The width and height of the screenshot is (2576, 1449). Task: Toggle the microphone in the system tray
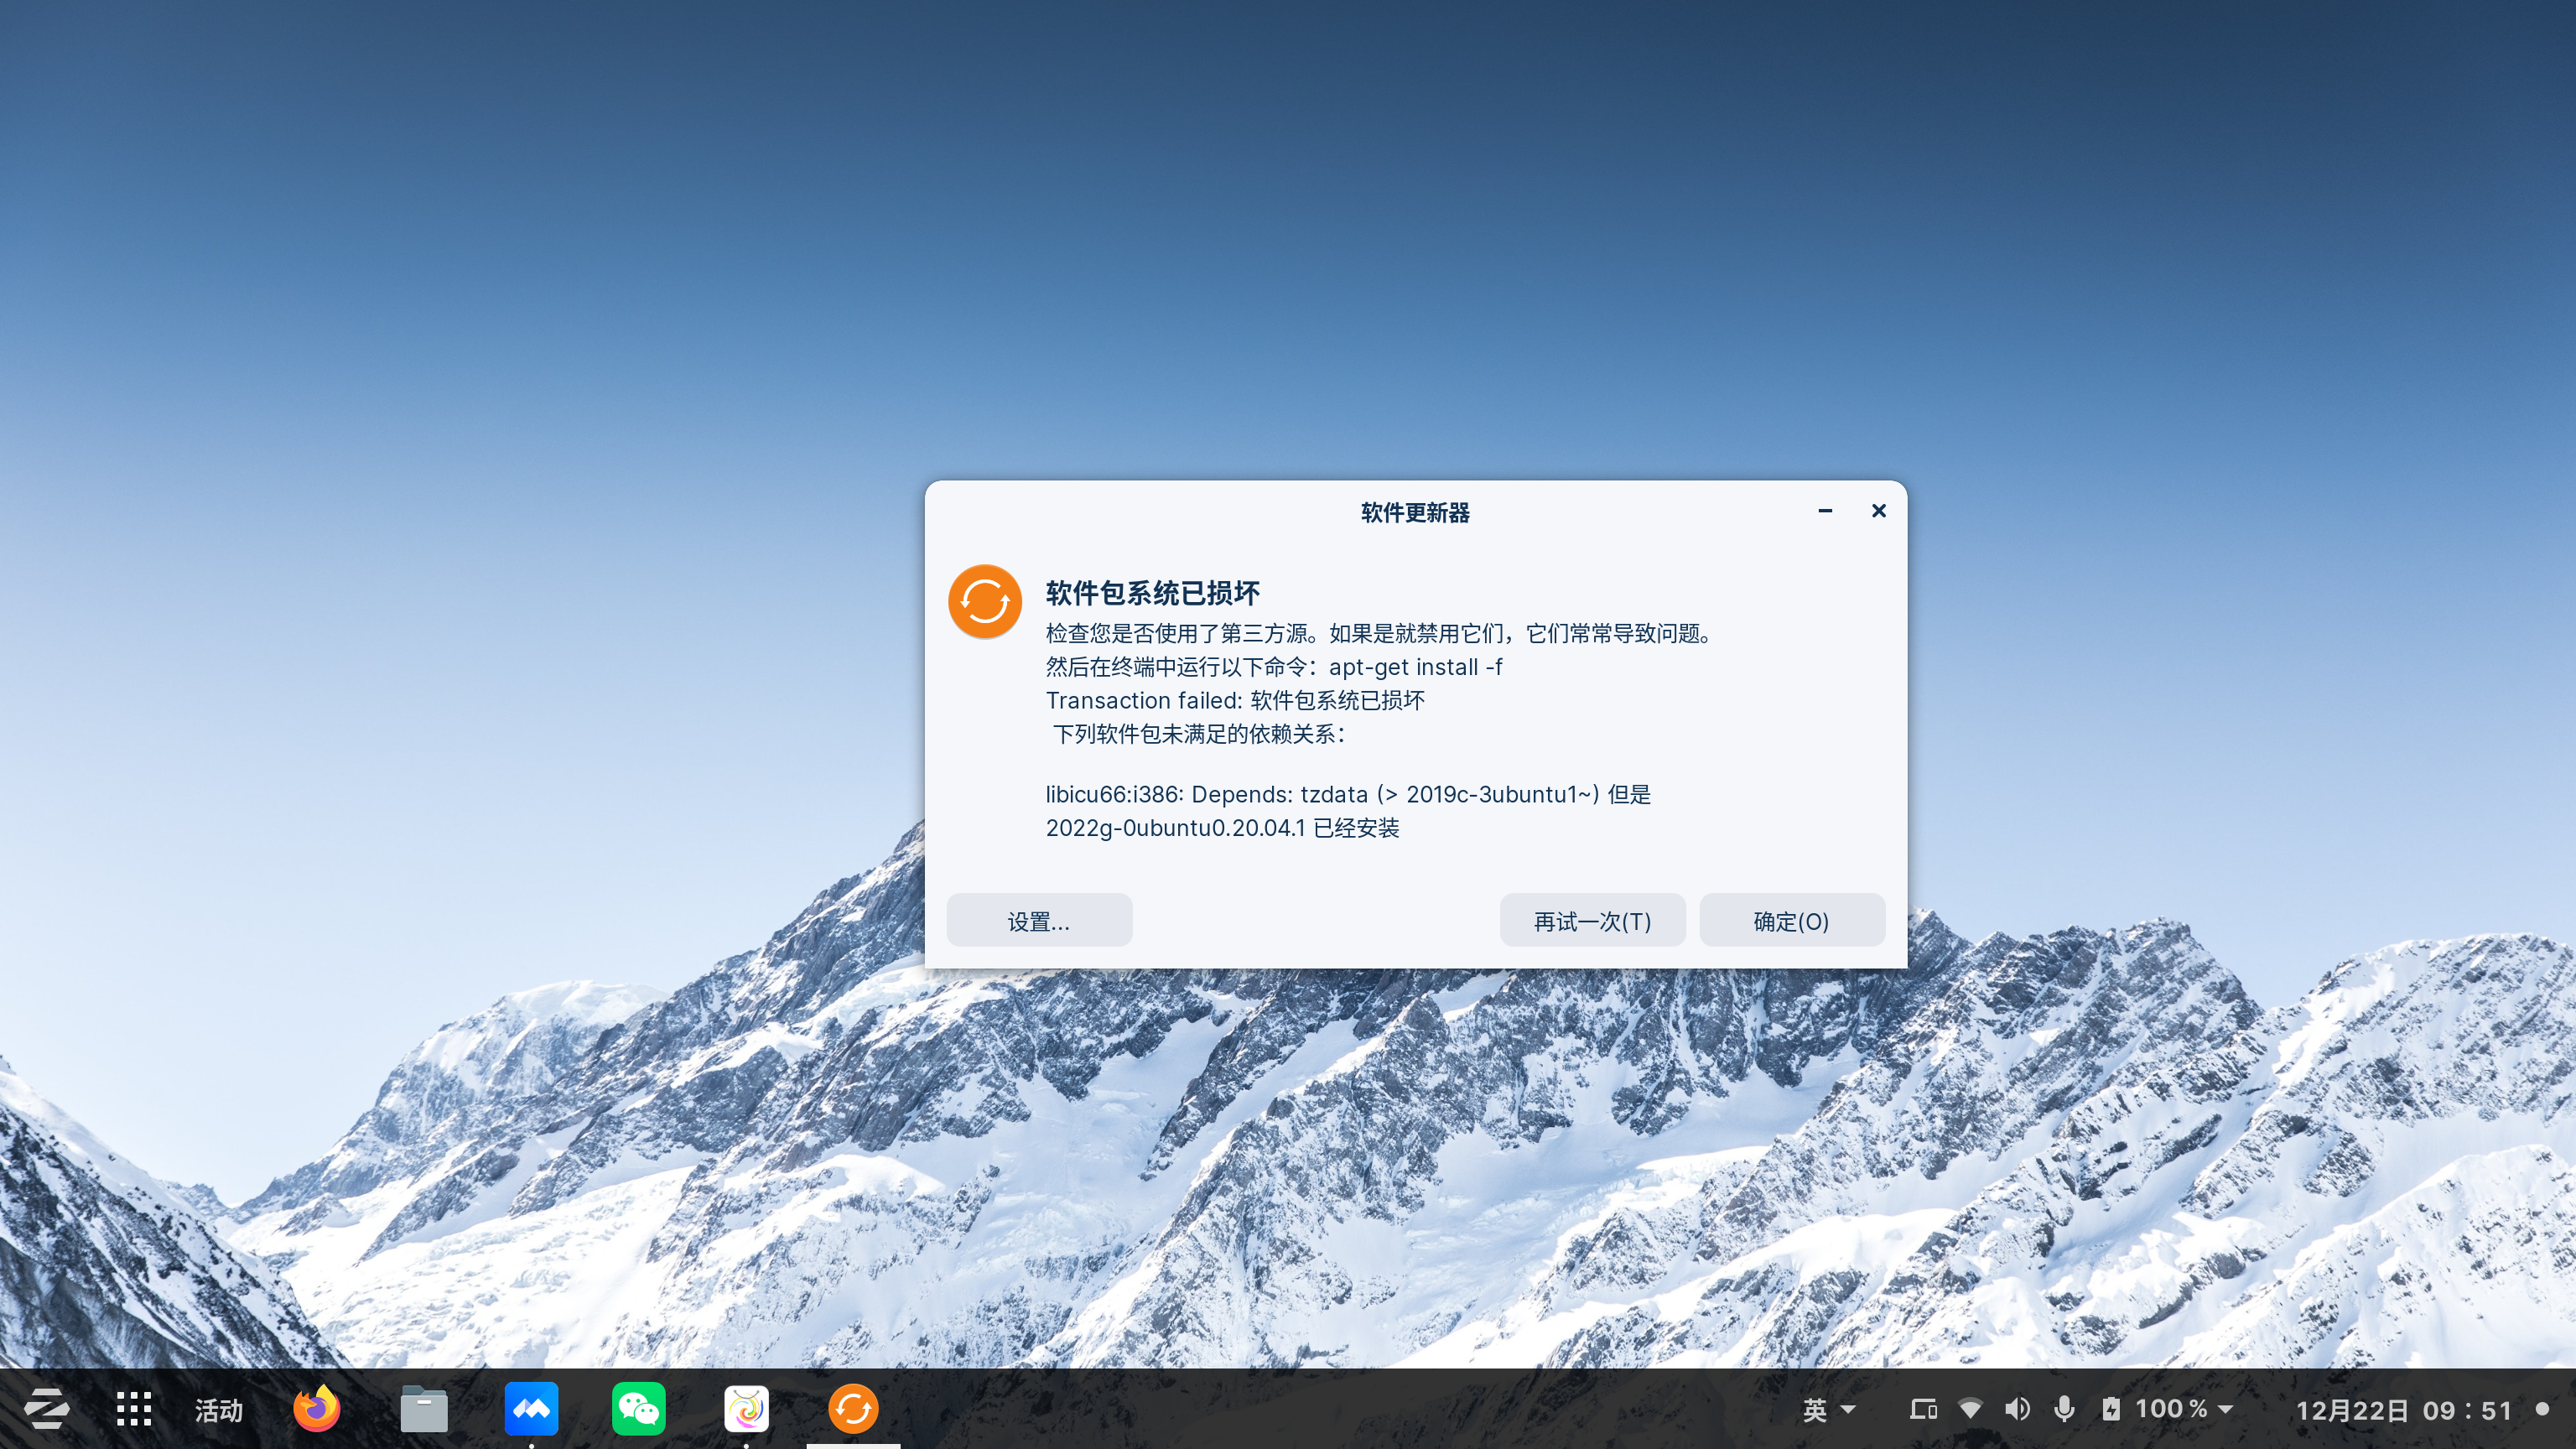coord(2064,1409)
